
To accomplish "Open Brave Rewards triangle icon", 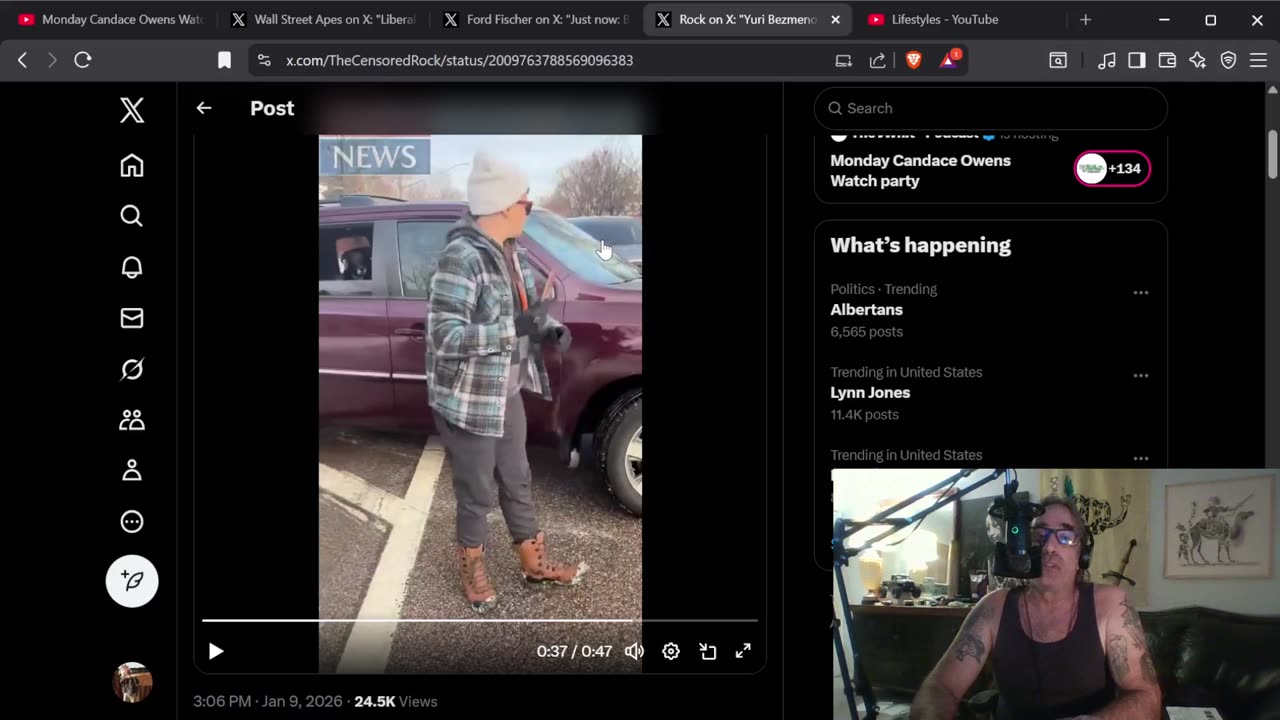I will (x=948, y=60).
